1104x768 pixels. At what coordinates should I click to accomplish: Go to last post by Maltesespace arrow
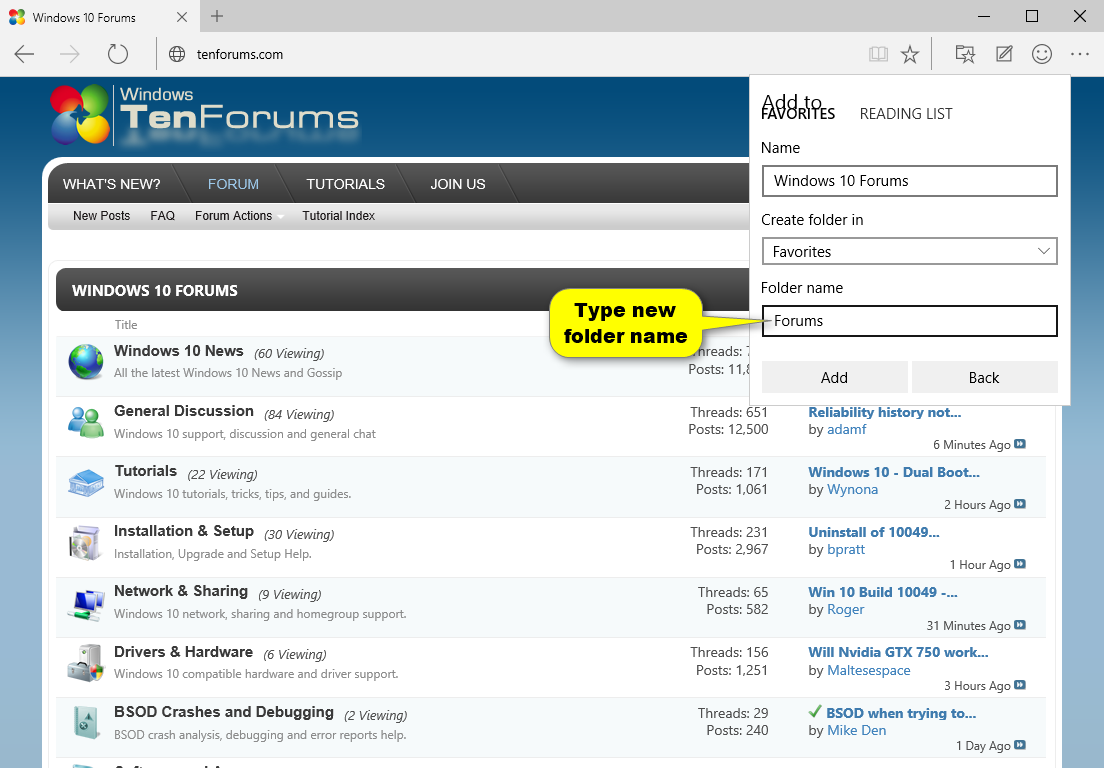pos(1020,685)
